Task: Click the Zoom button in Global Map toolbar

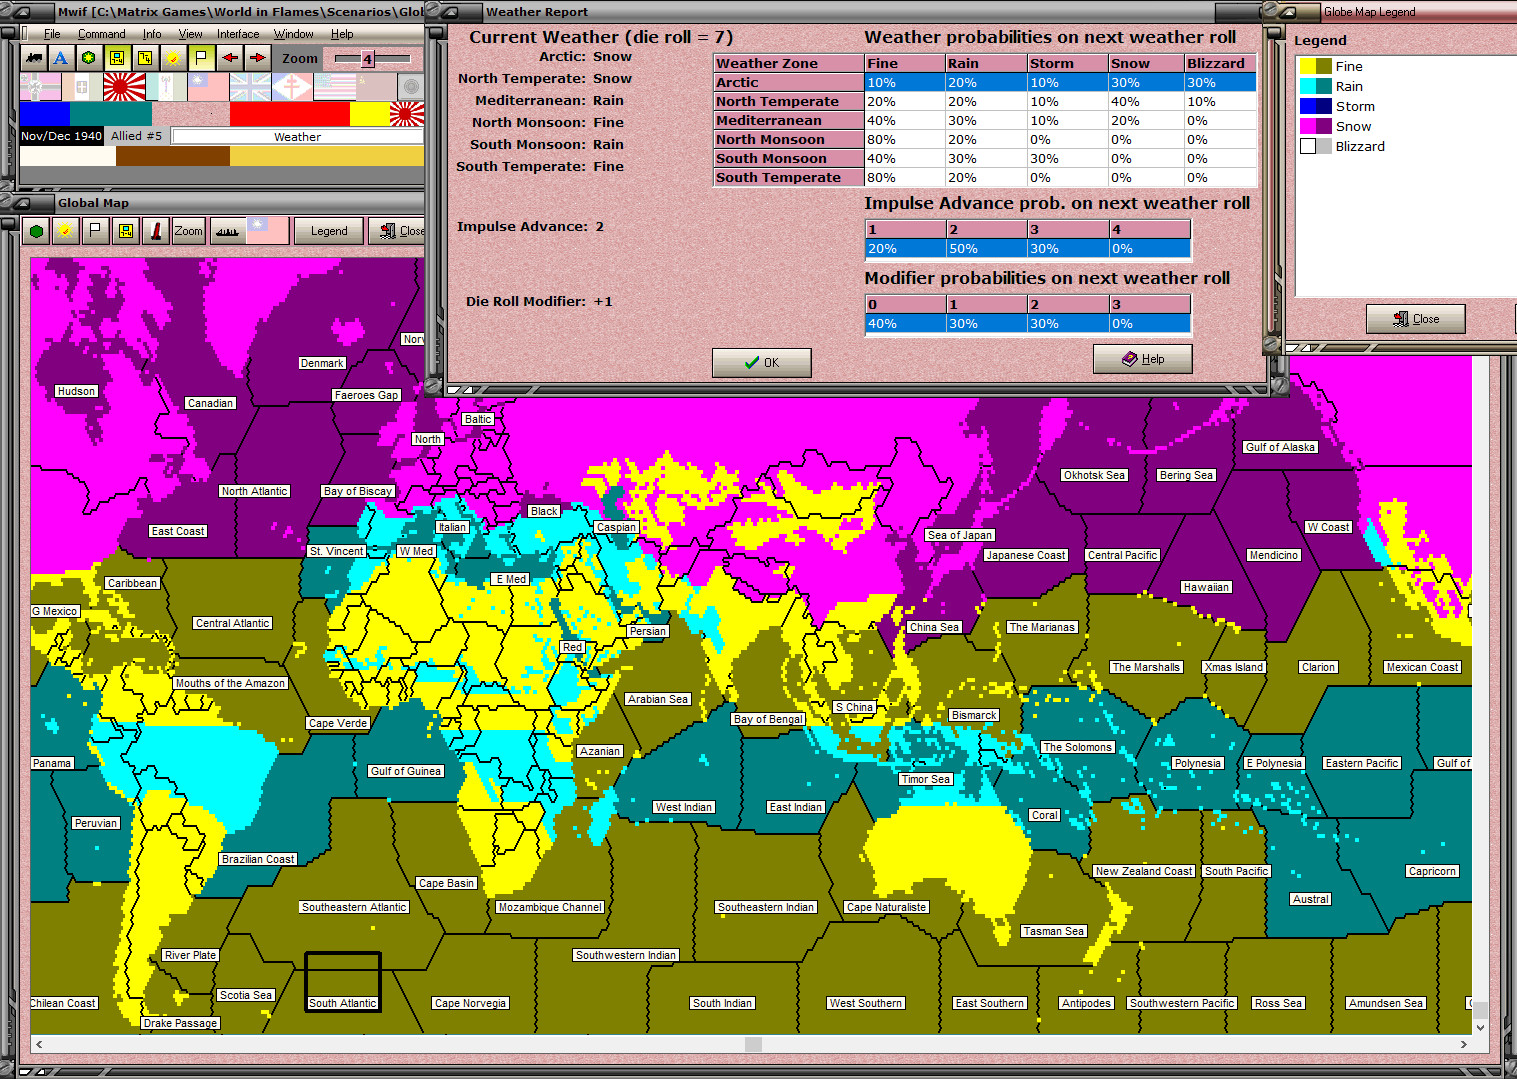Action: click(188, 231)
